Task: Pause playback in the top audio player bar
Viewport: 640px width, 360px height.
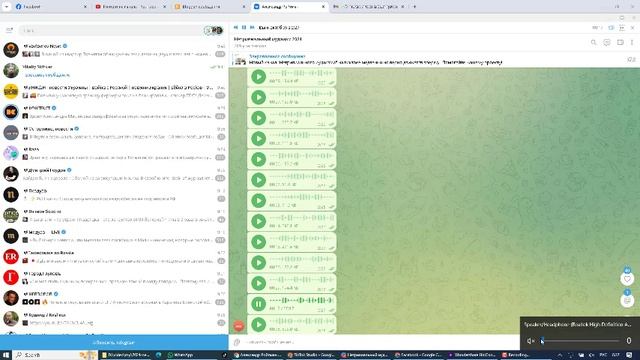Action: [244, 27]
